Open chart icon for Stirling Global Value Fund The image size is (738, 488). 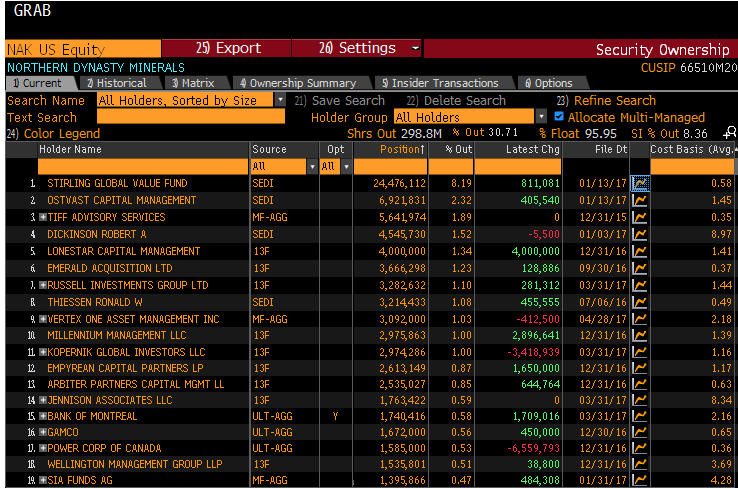(640, 184)
